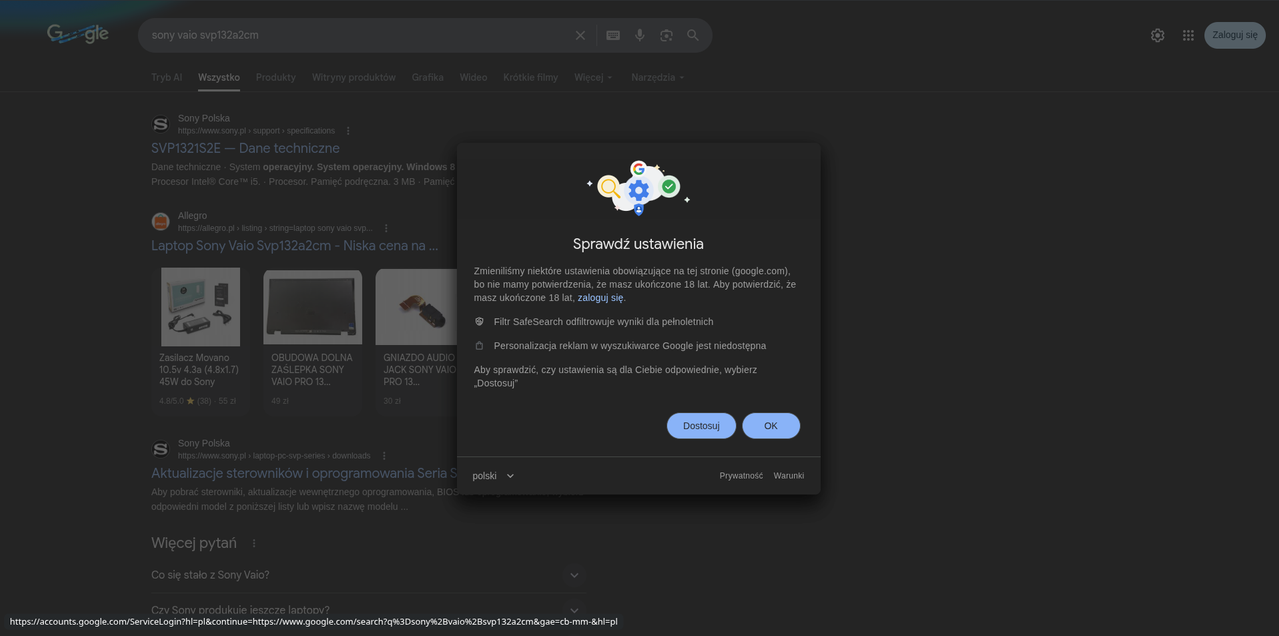Search by image with the camera lens icon
1279x636 pixels.
click(666, 35)
